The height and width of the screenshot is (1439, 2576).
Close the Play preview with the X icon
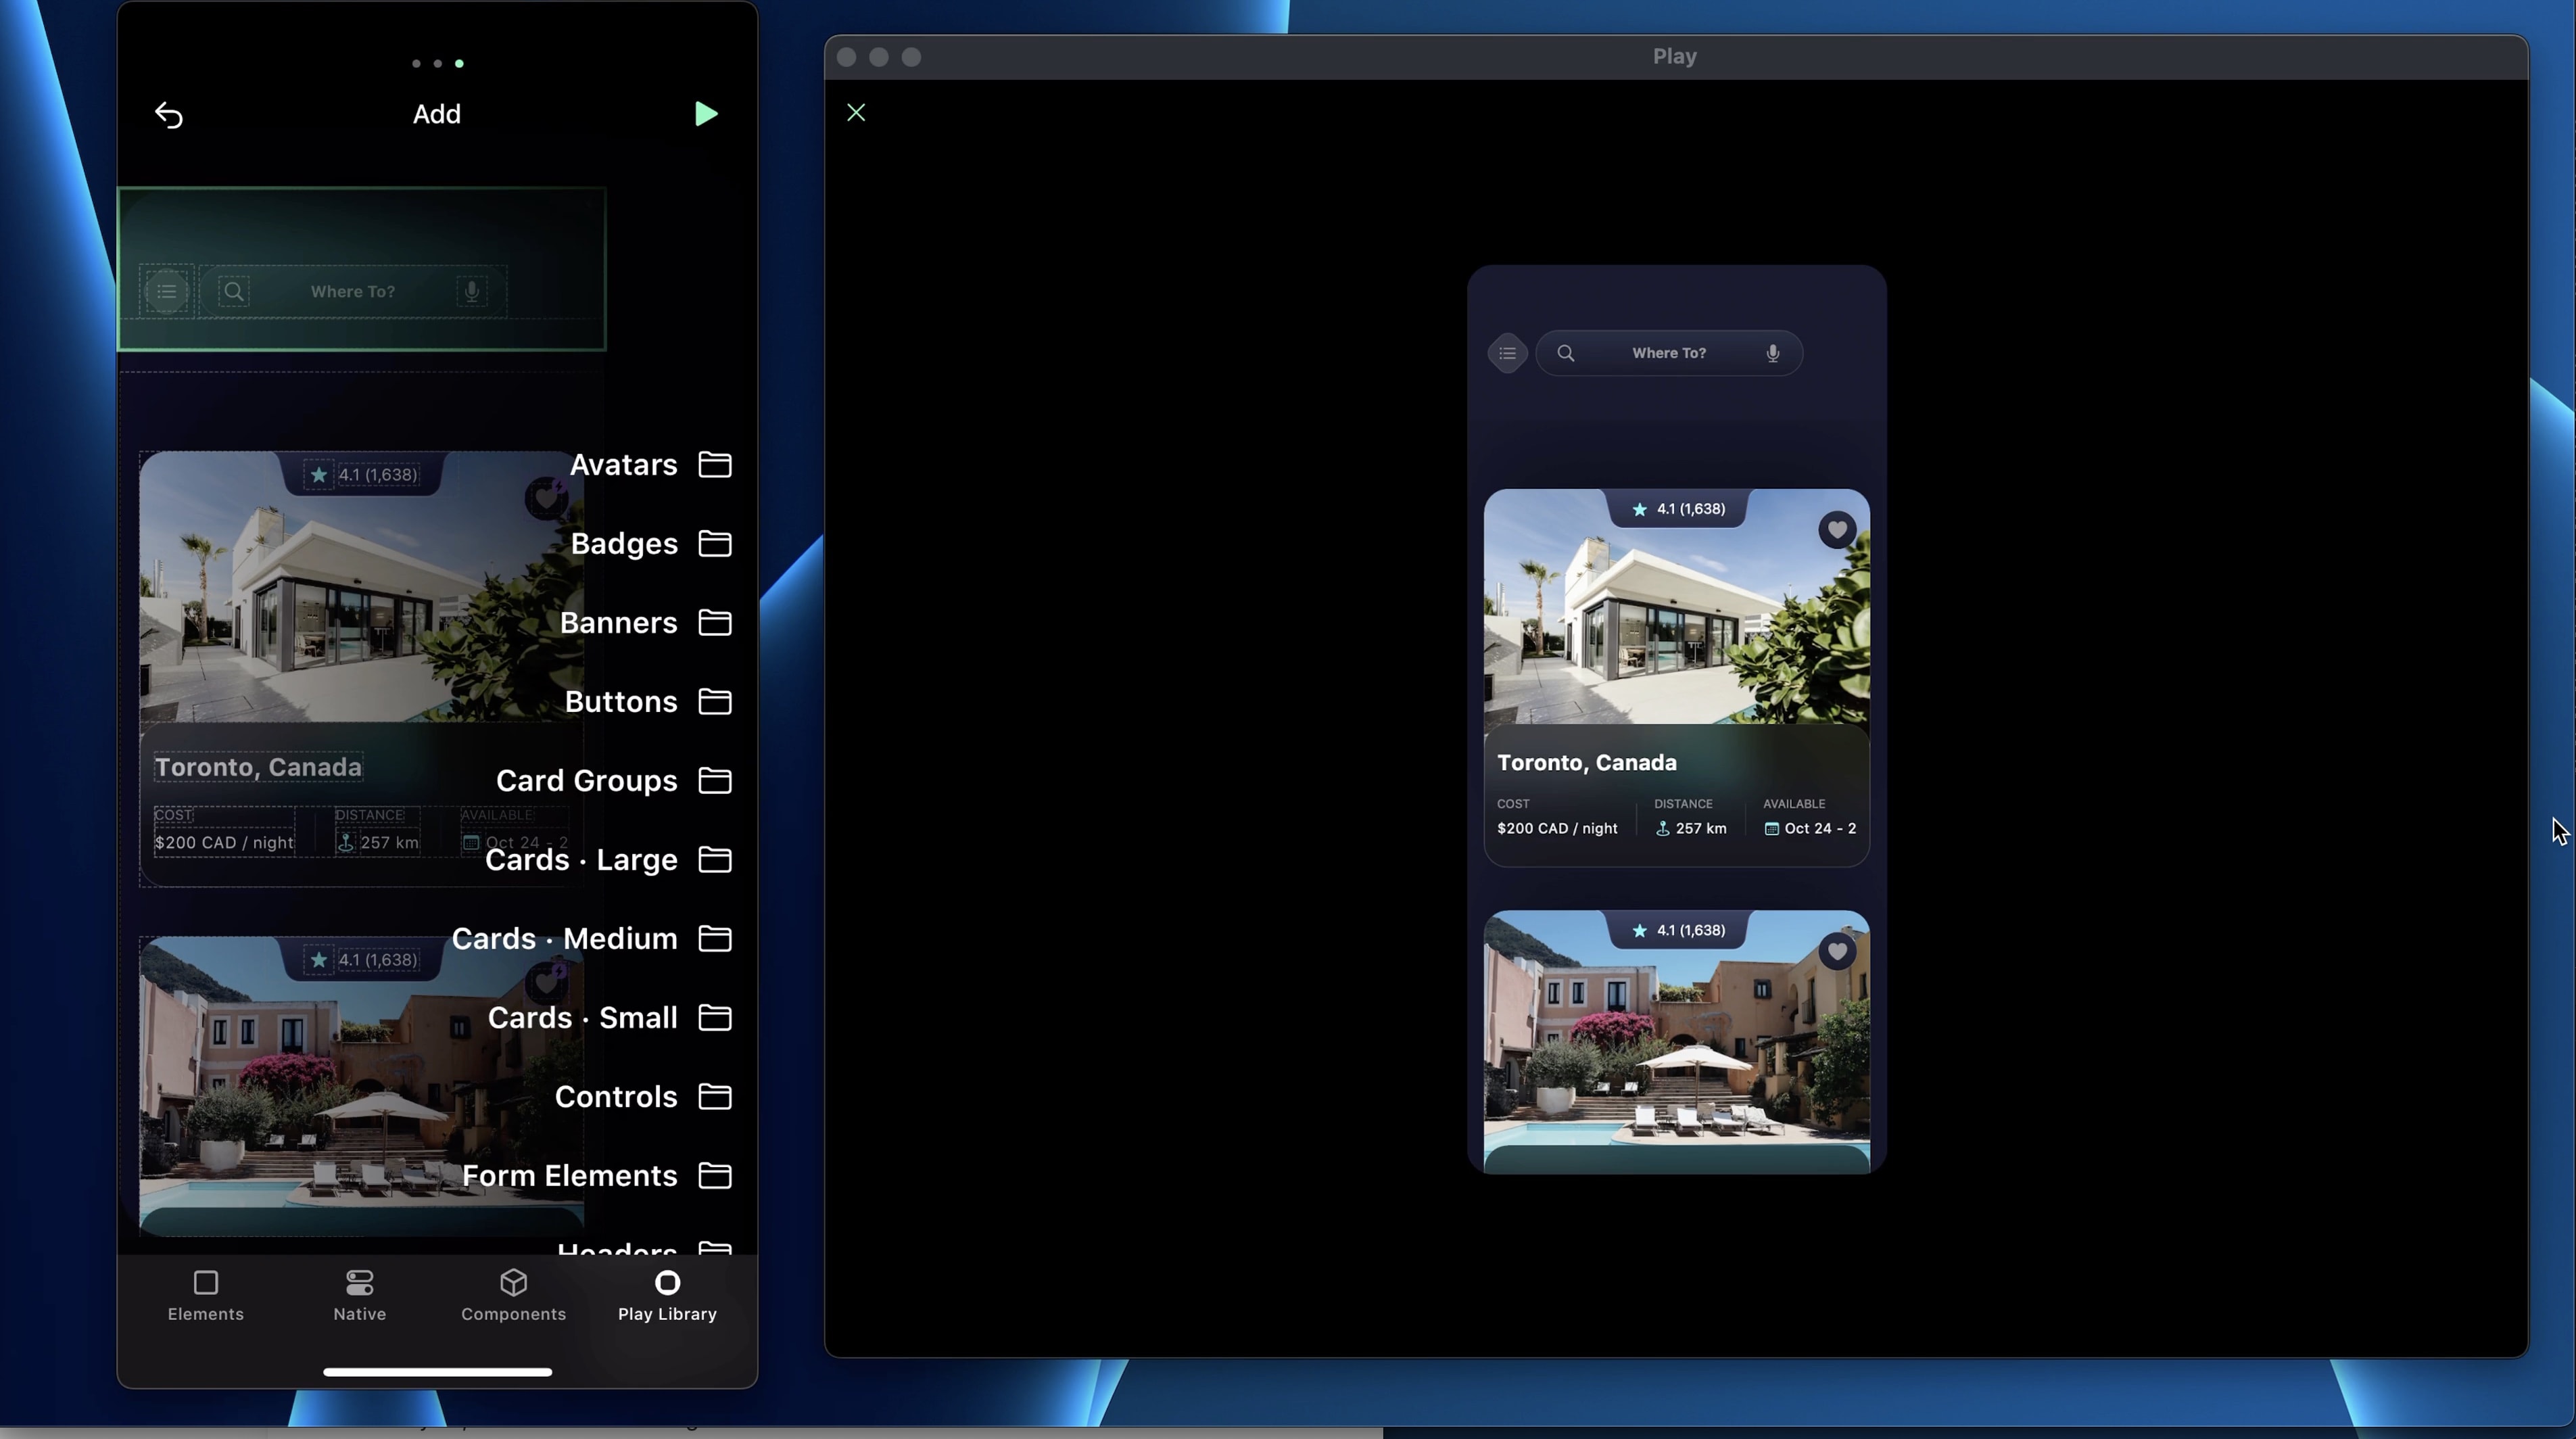click(x=856, y=112)
